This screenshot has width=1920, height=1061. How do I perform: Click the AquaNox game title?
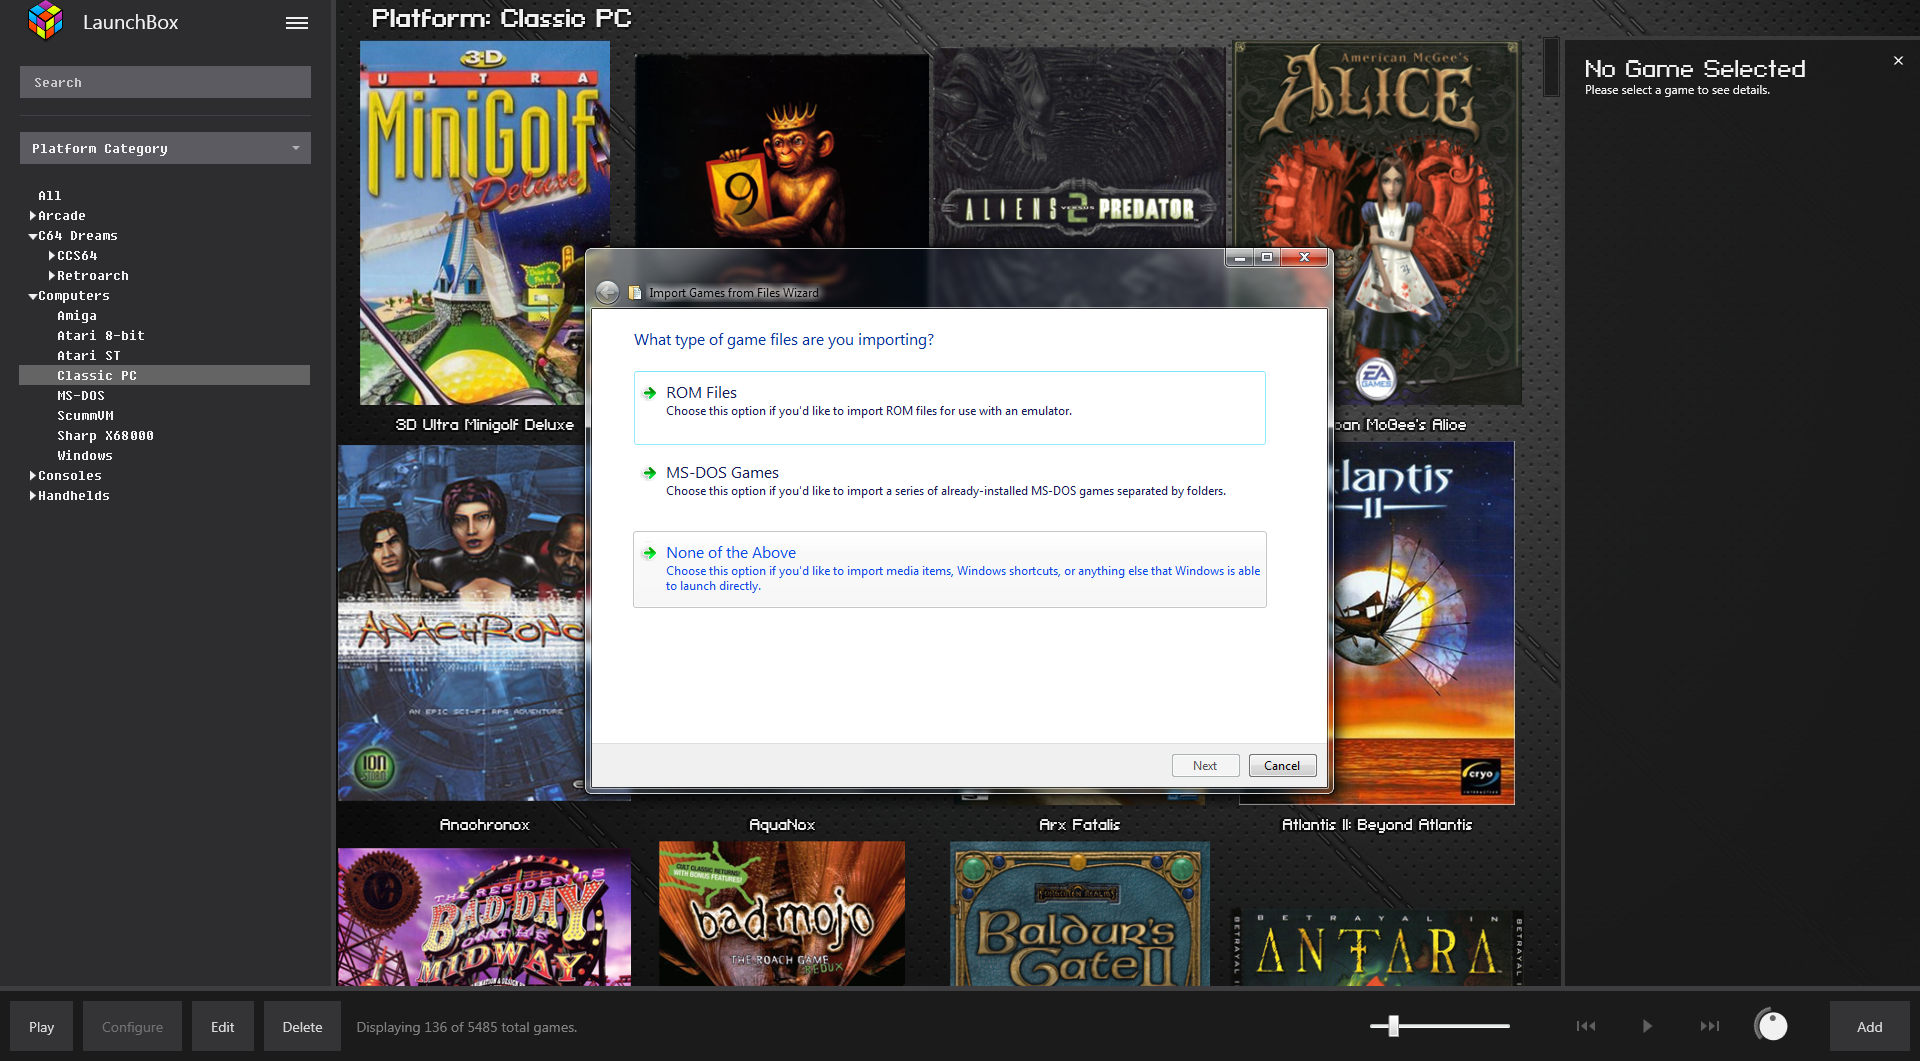pyautogui.click(x=782, y=825)
